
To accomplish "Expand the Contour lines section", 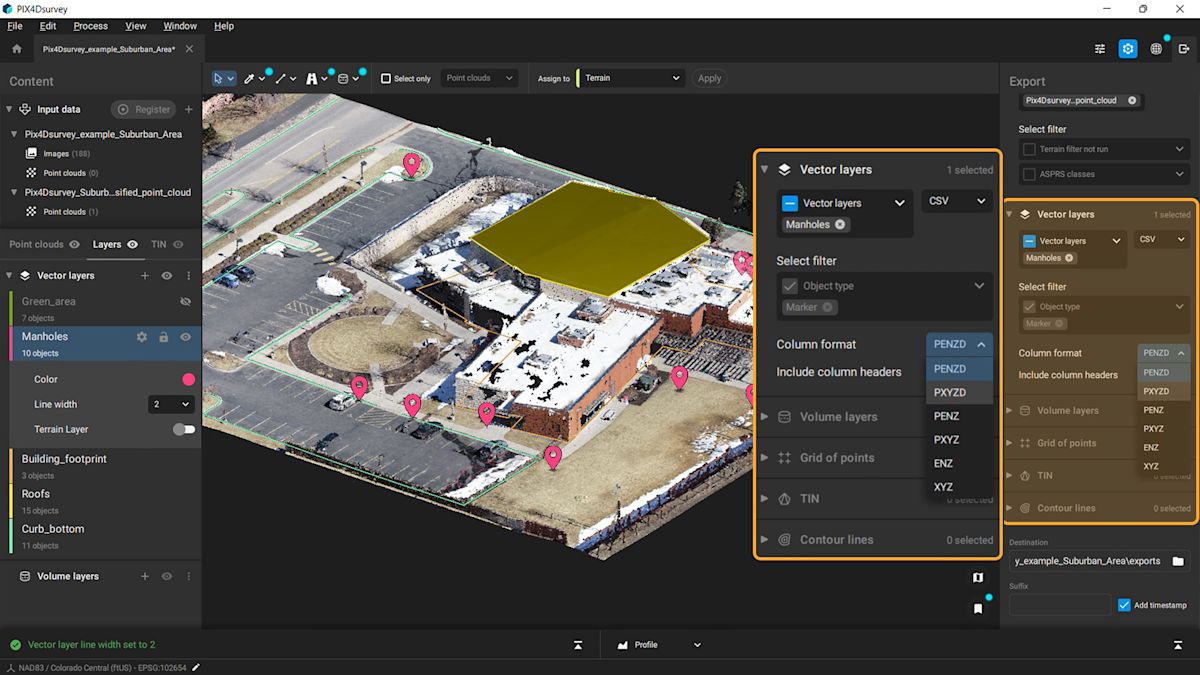I will (765, 539).
